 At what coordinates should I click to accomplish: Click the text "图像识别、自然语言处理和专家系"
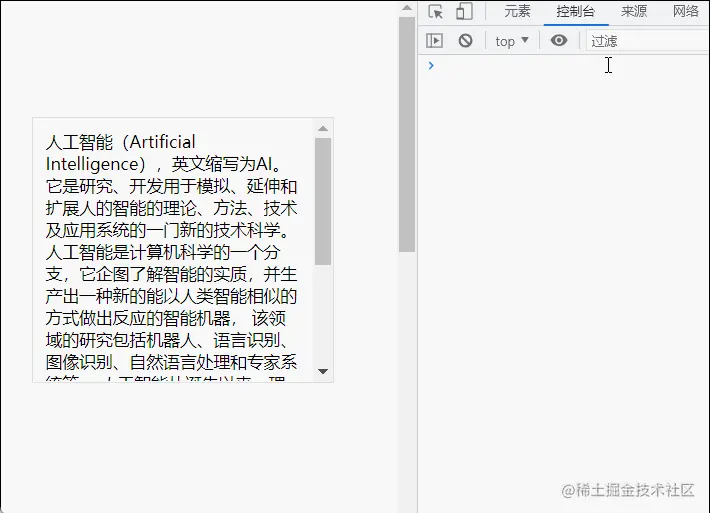pos(171,363)
